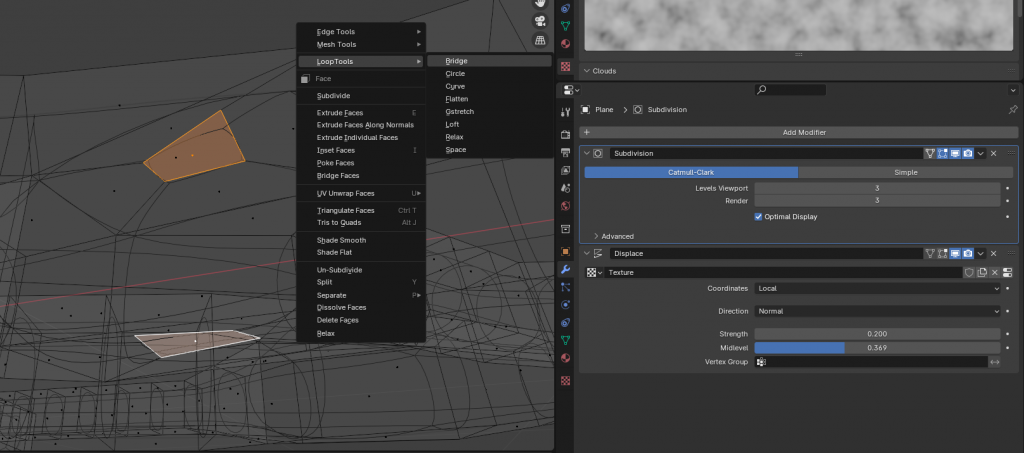Image resolution: width=1024 pixels, height=453 pixels.
Task: Toggle Displace modifier viewport display
Action: 954,254
